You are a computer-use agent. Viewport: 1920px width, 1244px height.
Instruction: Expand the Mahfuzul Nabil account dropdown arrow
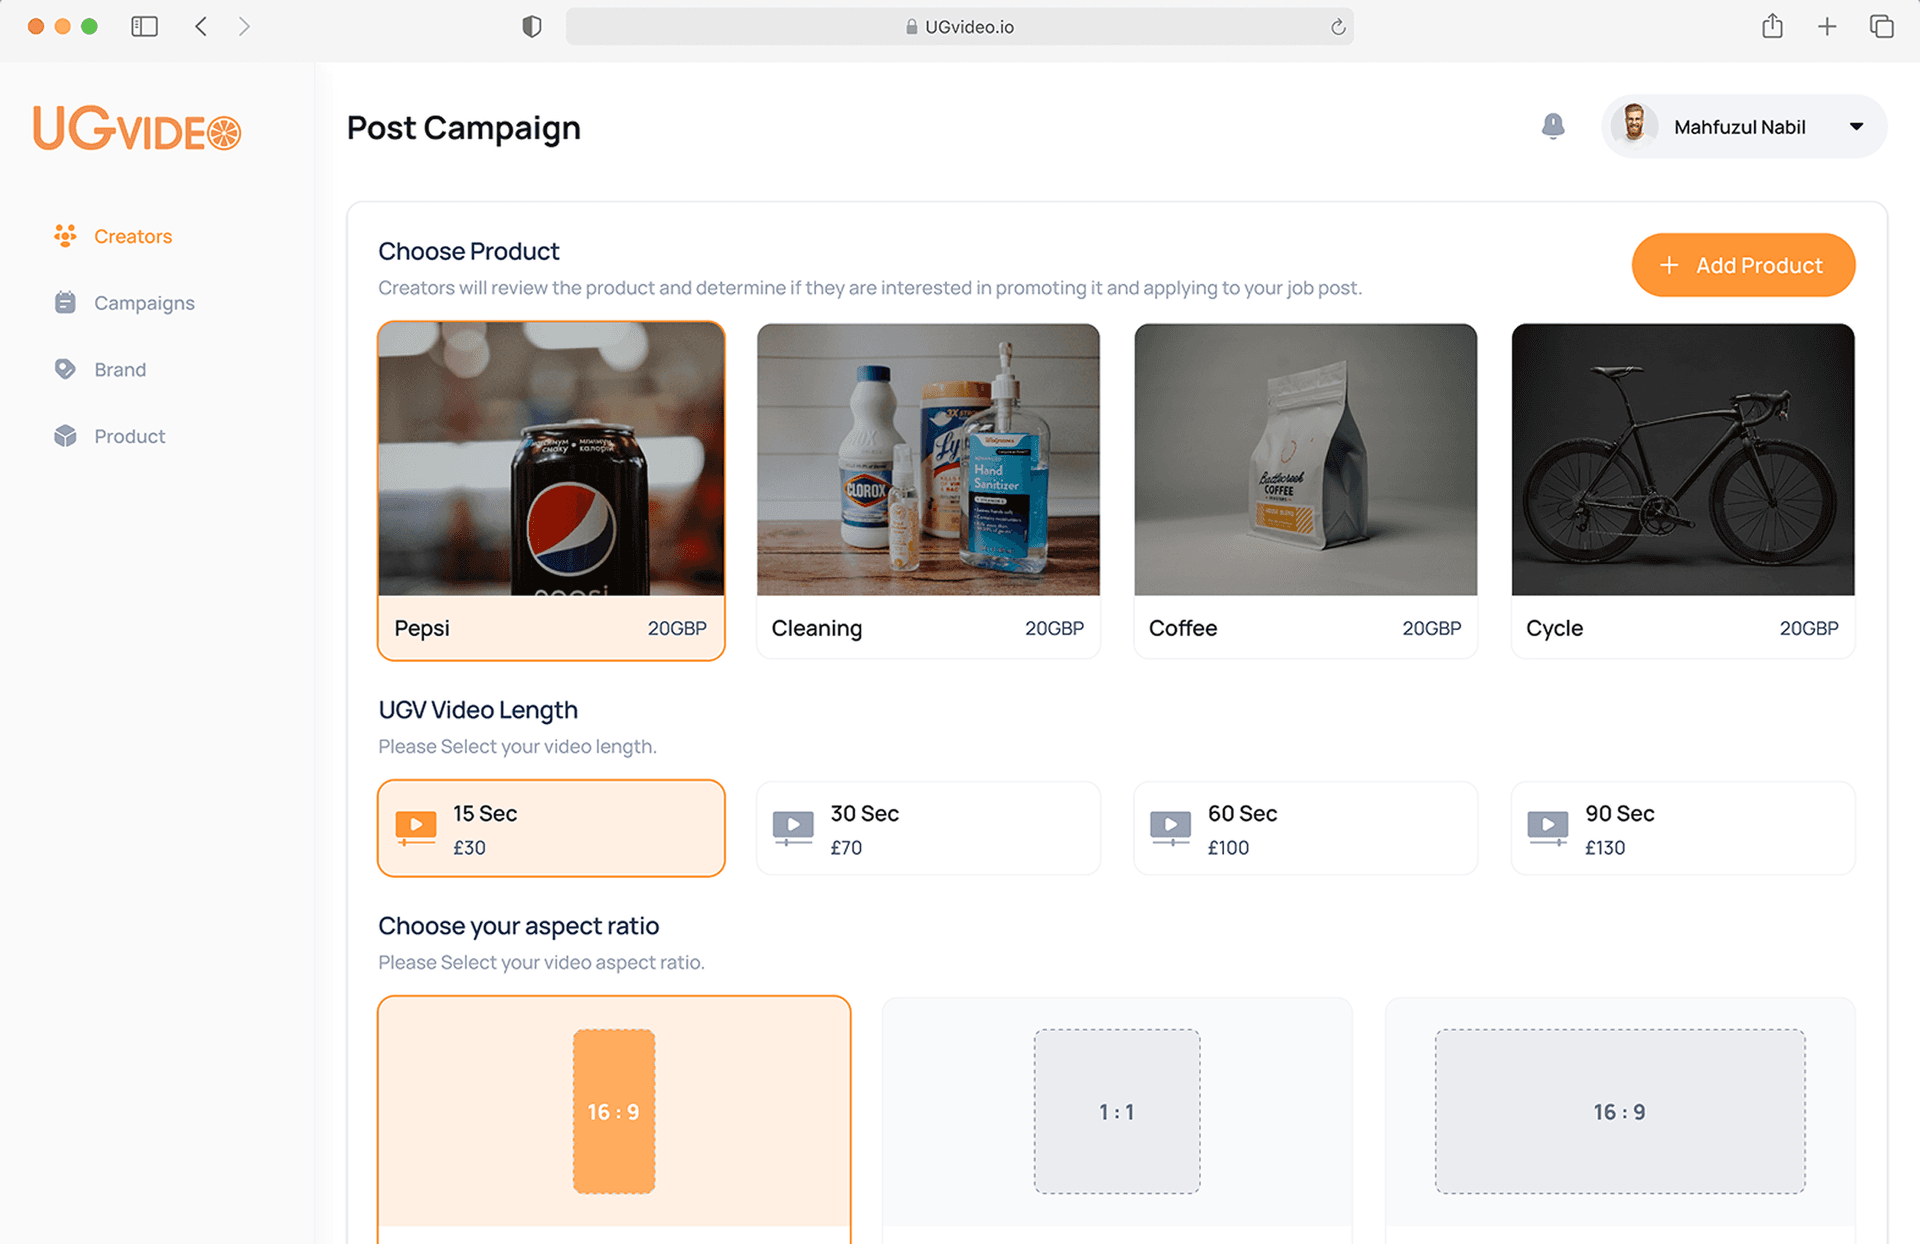pyautogui.click(x=1856, y=127)
